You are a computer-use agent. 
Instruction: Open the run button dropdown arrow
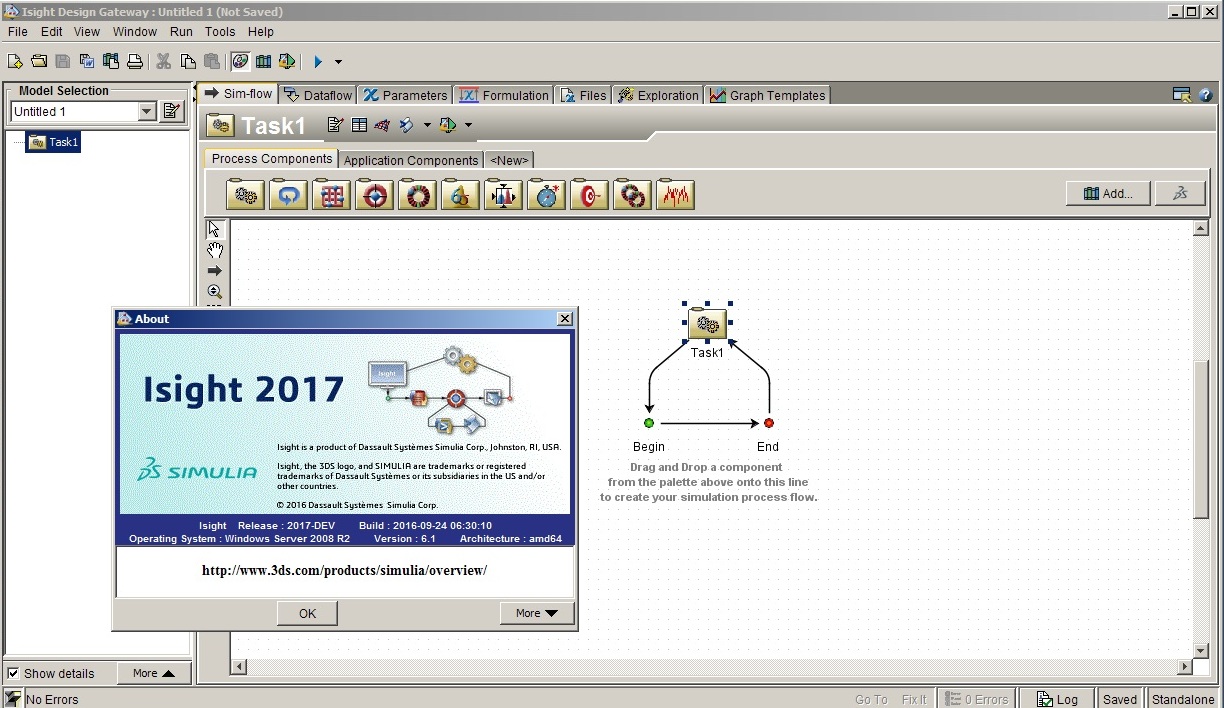(338, 62)
